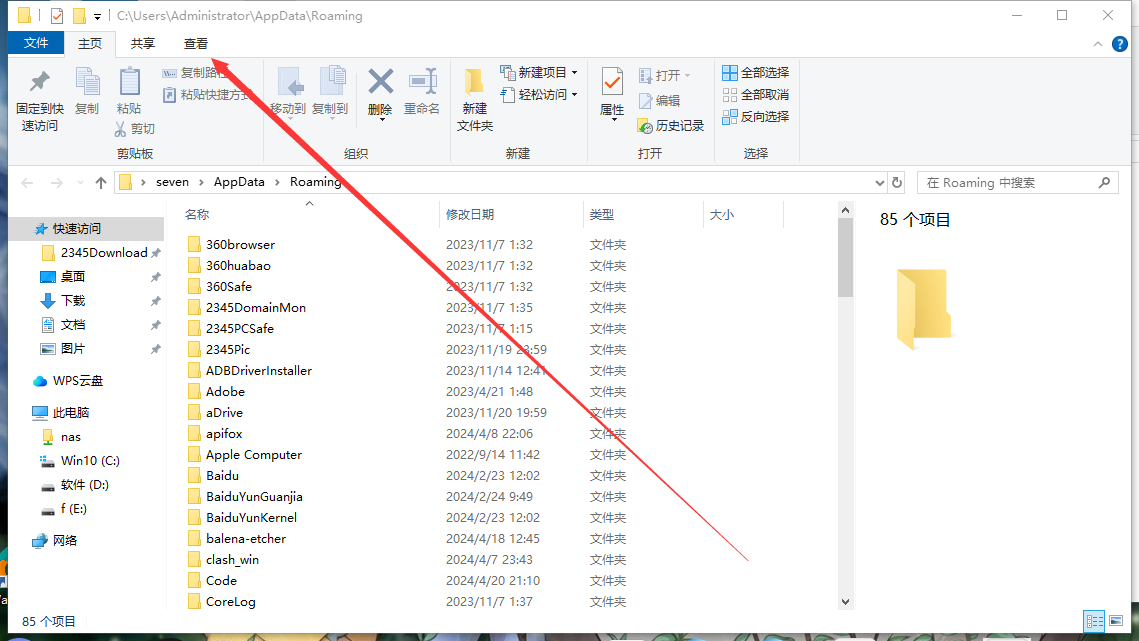Switch to the View (查看) tab
The height and width of the screenshot is (641, 1139).
pyautogui.click(x=195, y=44)
